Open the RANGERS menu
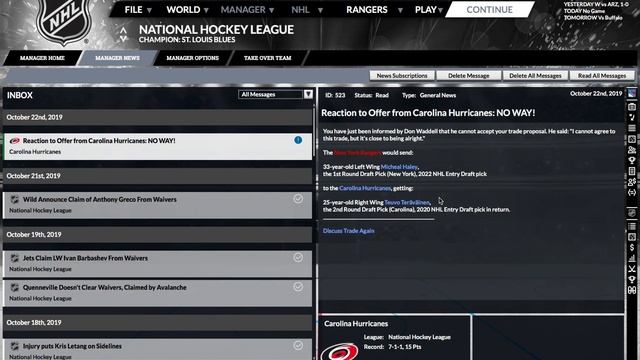This screenshot has width=640, height=360. [367, 10]
